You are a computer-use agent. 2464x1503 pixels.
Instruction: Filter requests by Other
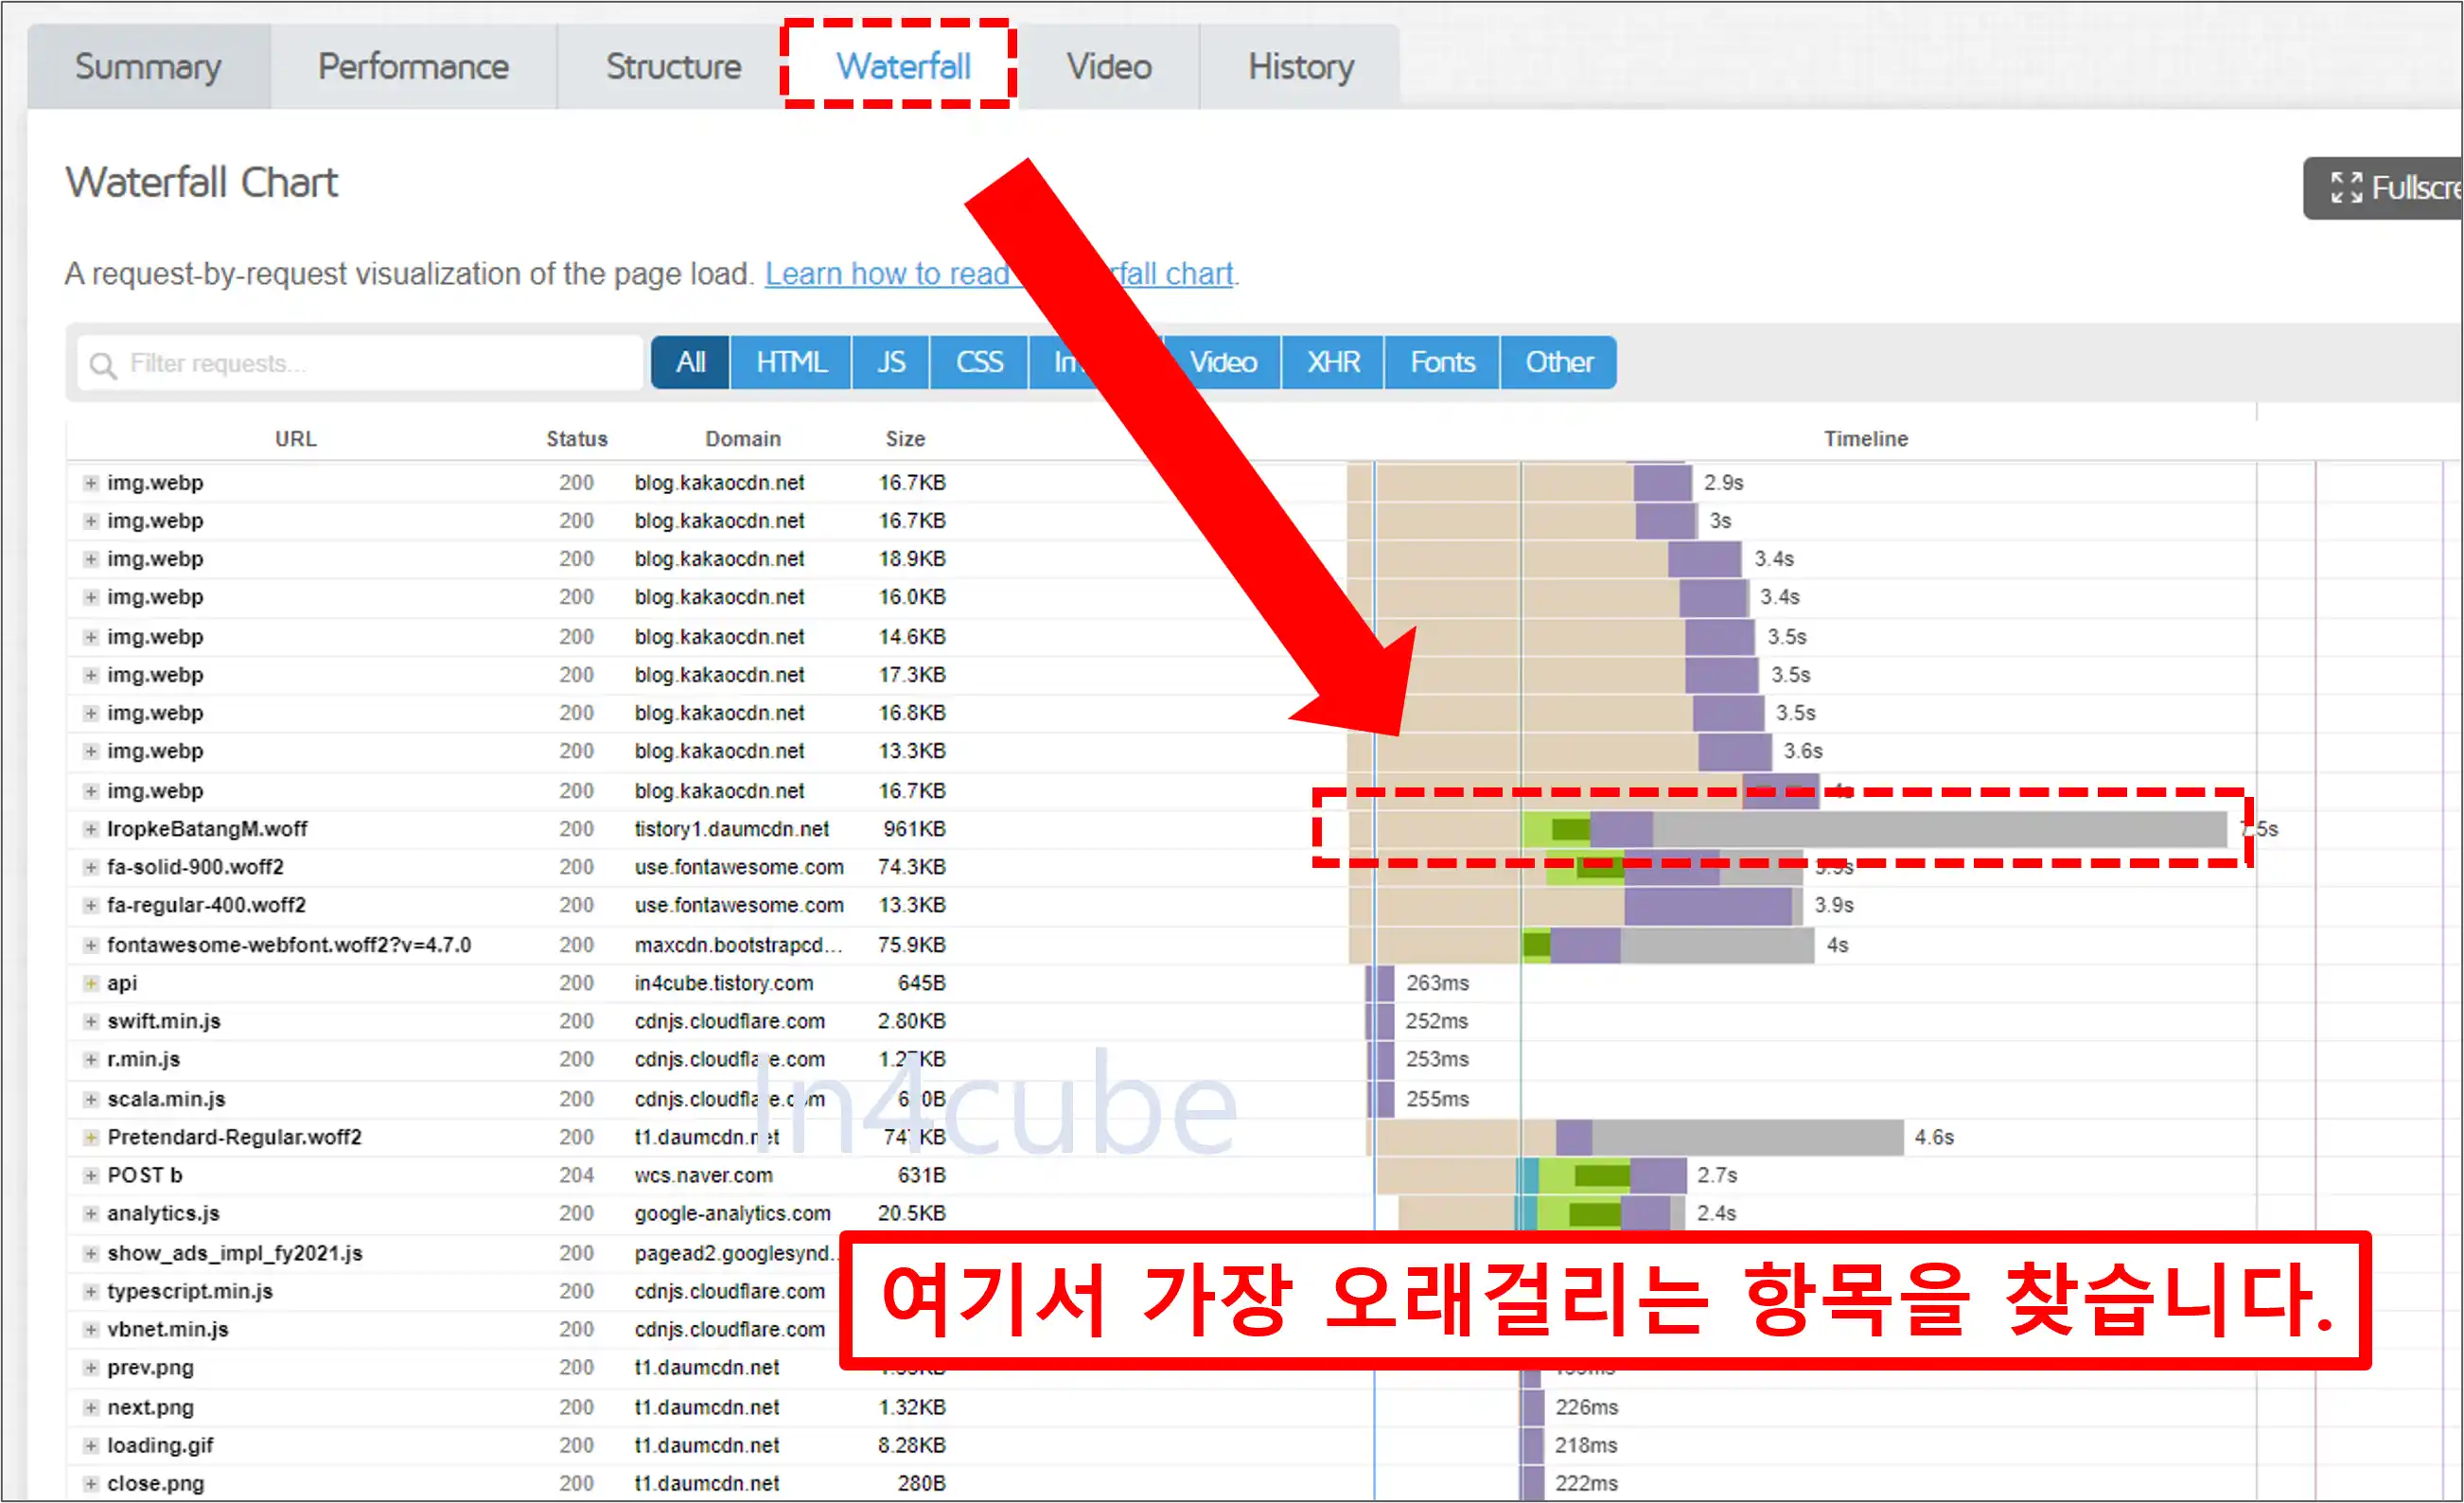(x=1558, y=362)
